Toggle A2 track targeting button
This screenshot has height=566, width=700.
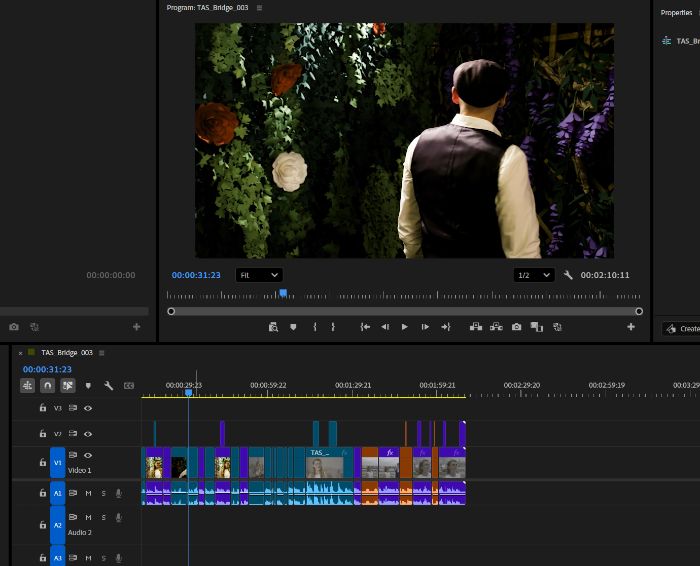pyautogui.click(x=58, y=525)
